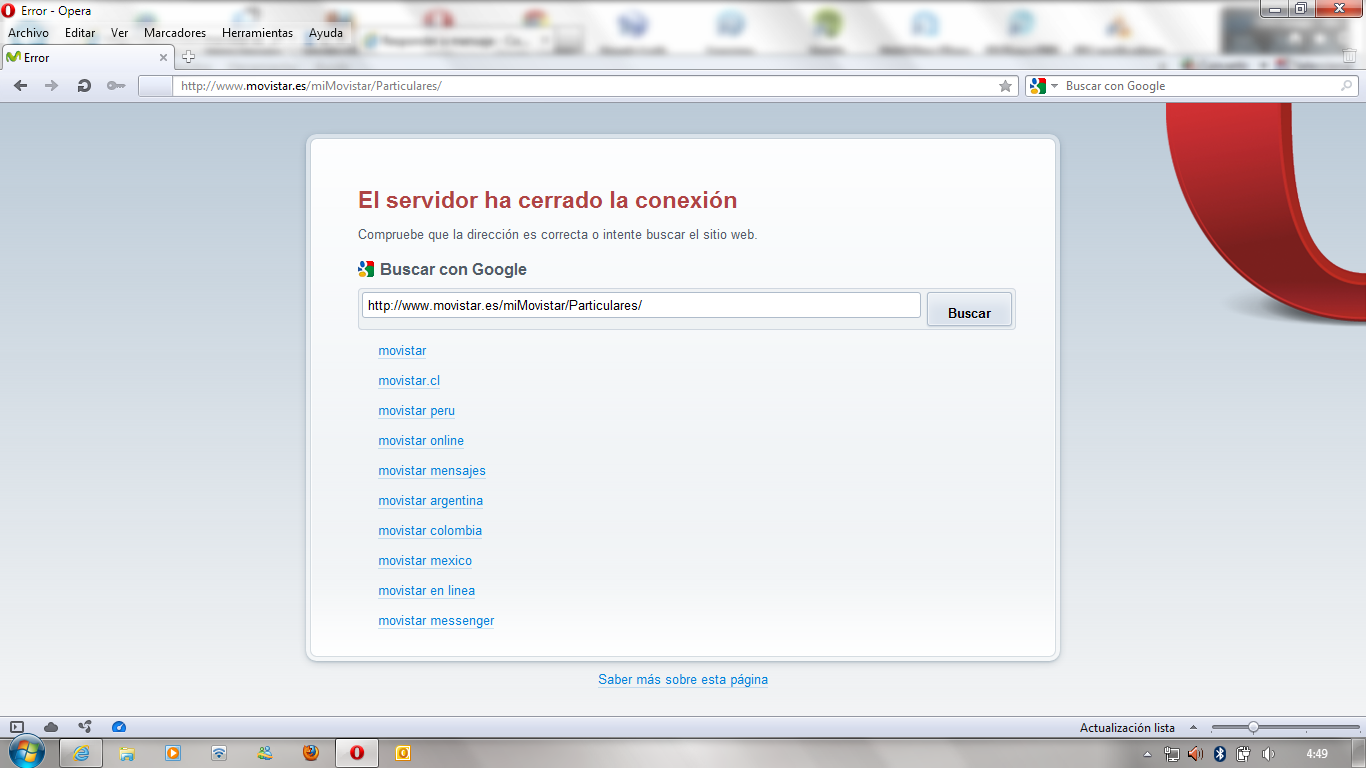Follow the "movistar" suggestion link
This screenshot has height=768, width=1366.
(402, 351)
